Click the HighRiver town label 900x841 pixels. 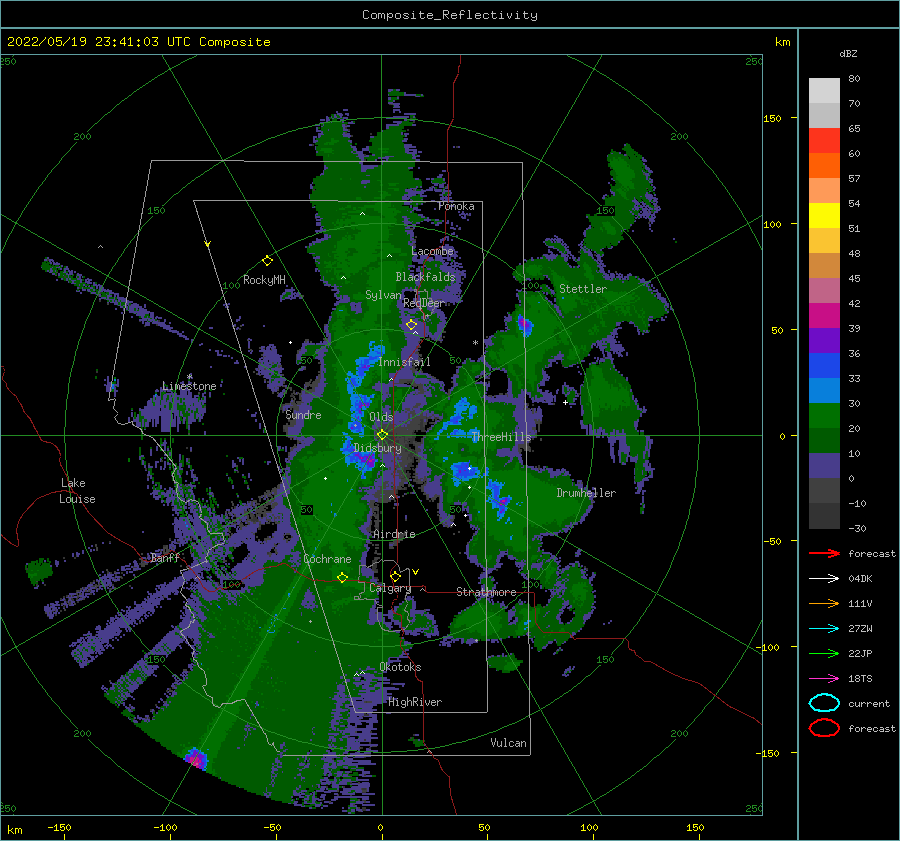pos(415,702)
